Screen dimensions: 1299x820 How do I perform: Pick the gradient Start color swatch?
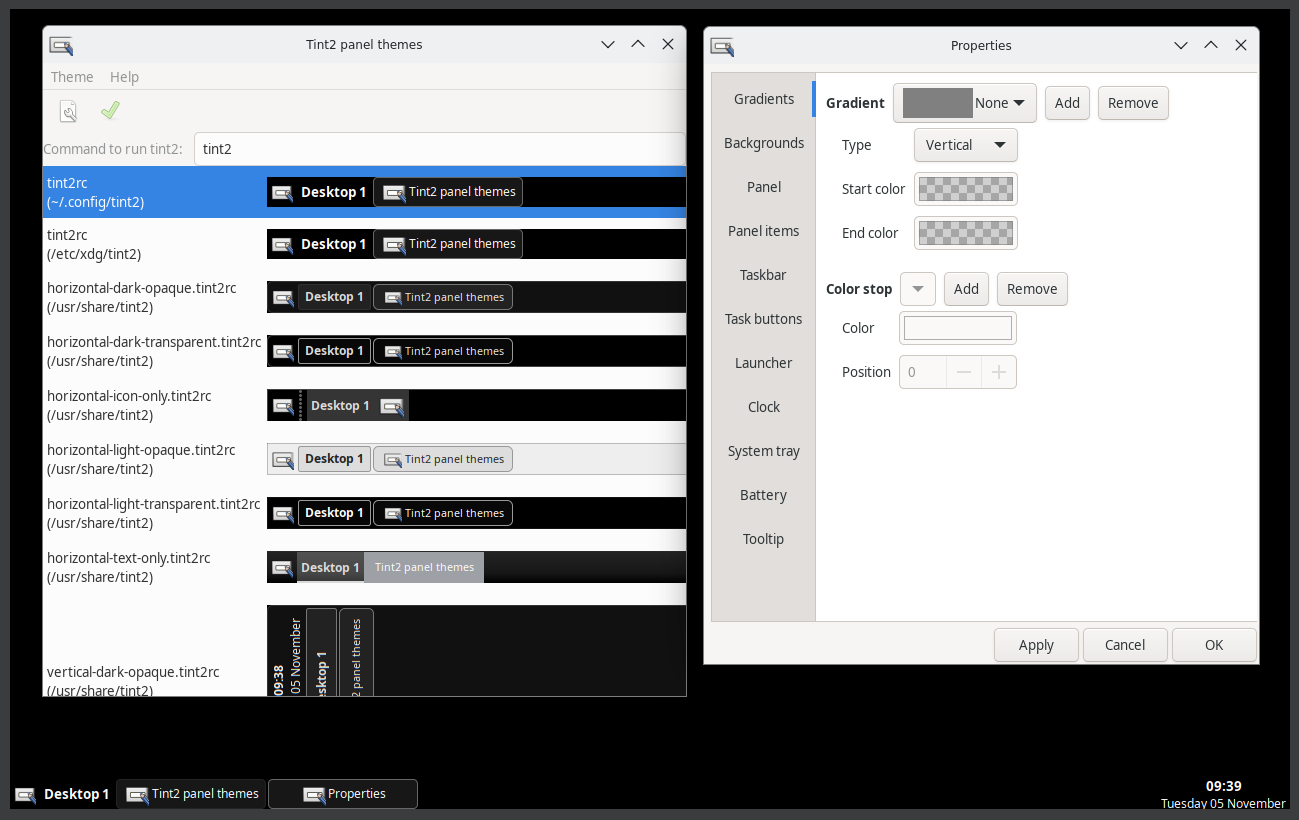[x=965, y=189]
